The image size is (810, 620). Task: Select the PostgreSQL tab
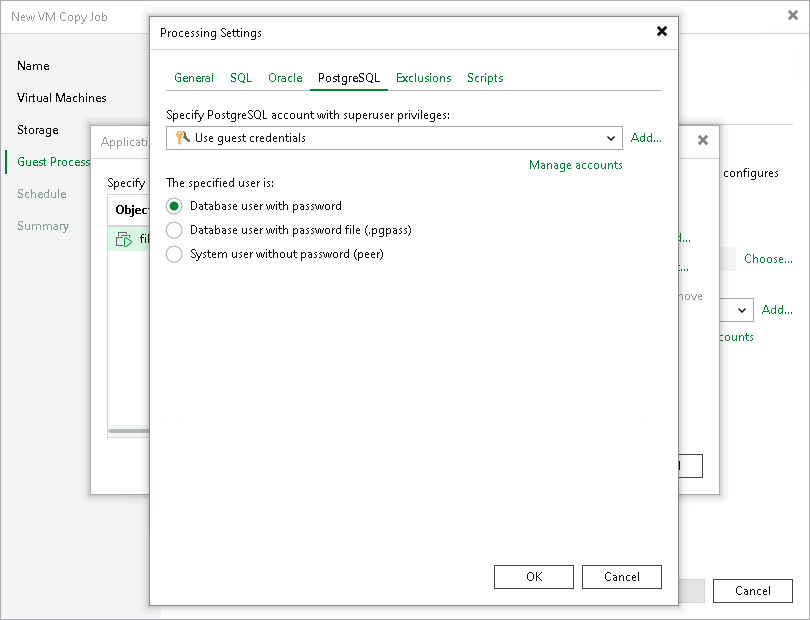tap(349, 78)
